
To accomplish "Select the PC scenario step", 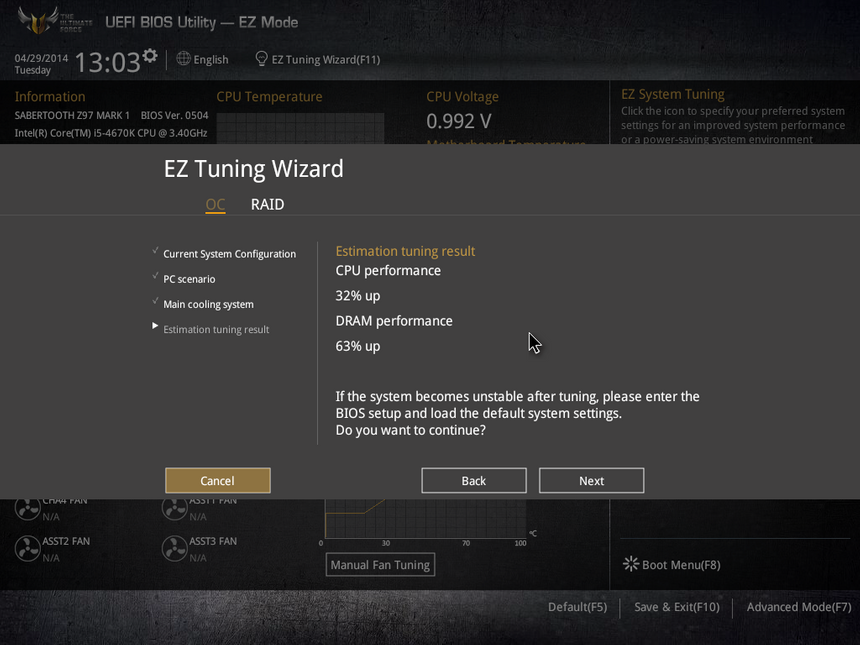I will click(x=189, y=279).
